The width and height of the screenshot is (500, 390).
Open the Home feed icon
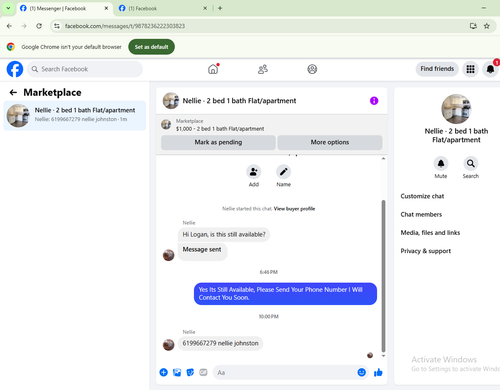point(213,69)
